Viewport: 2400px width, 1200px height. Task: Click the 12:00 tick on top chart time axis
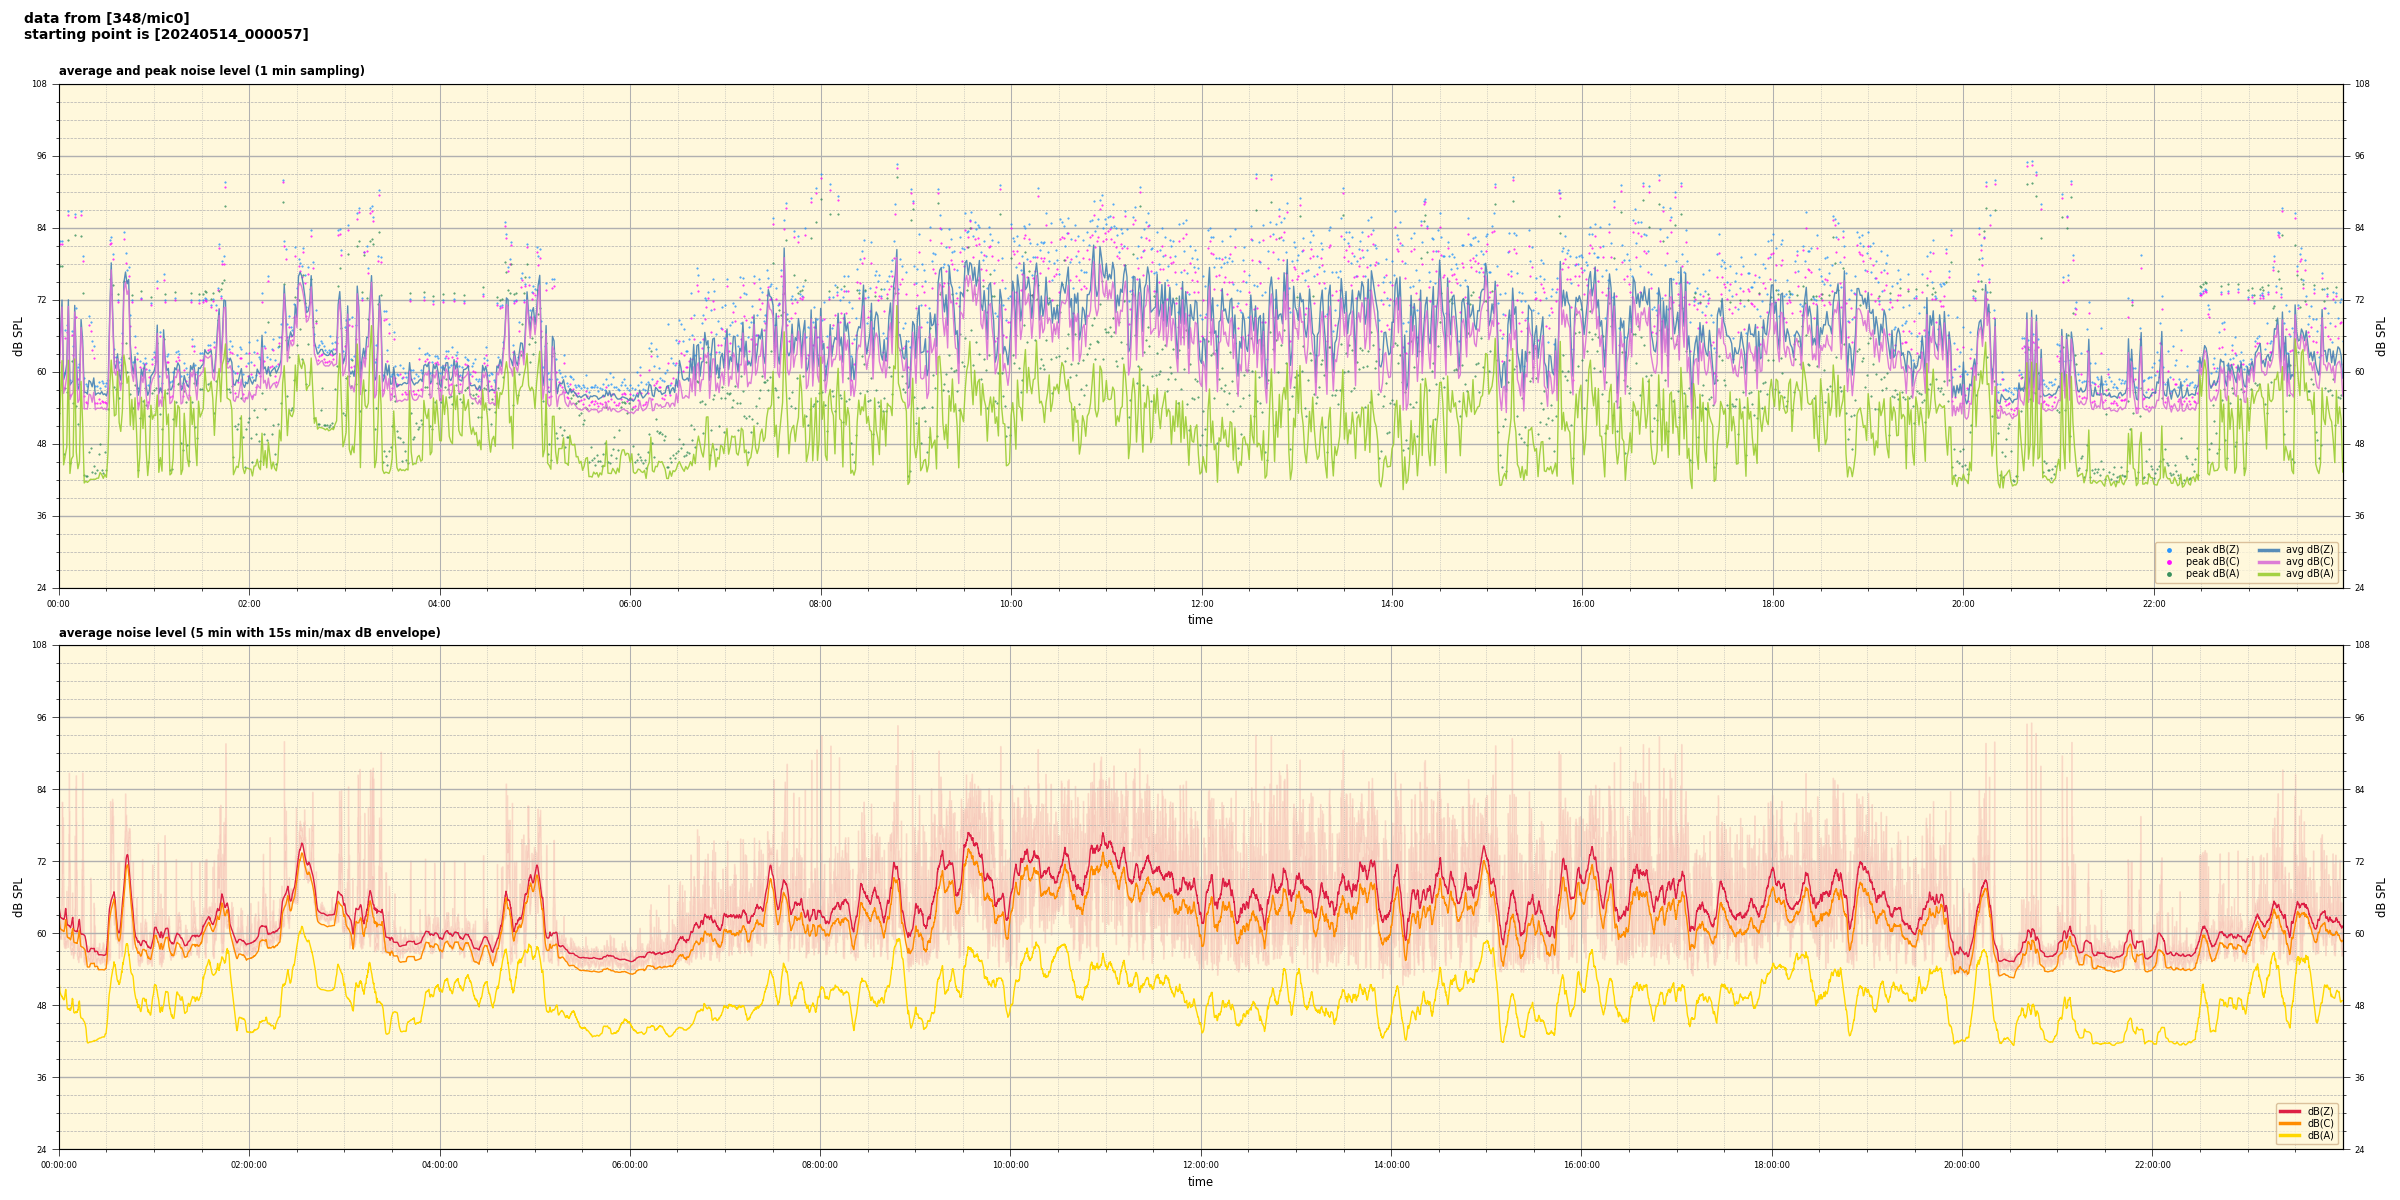1201,604
